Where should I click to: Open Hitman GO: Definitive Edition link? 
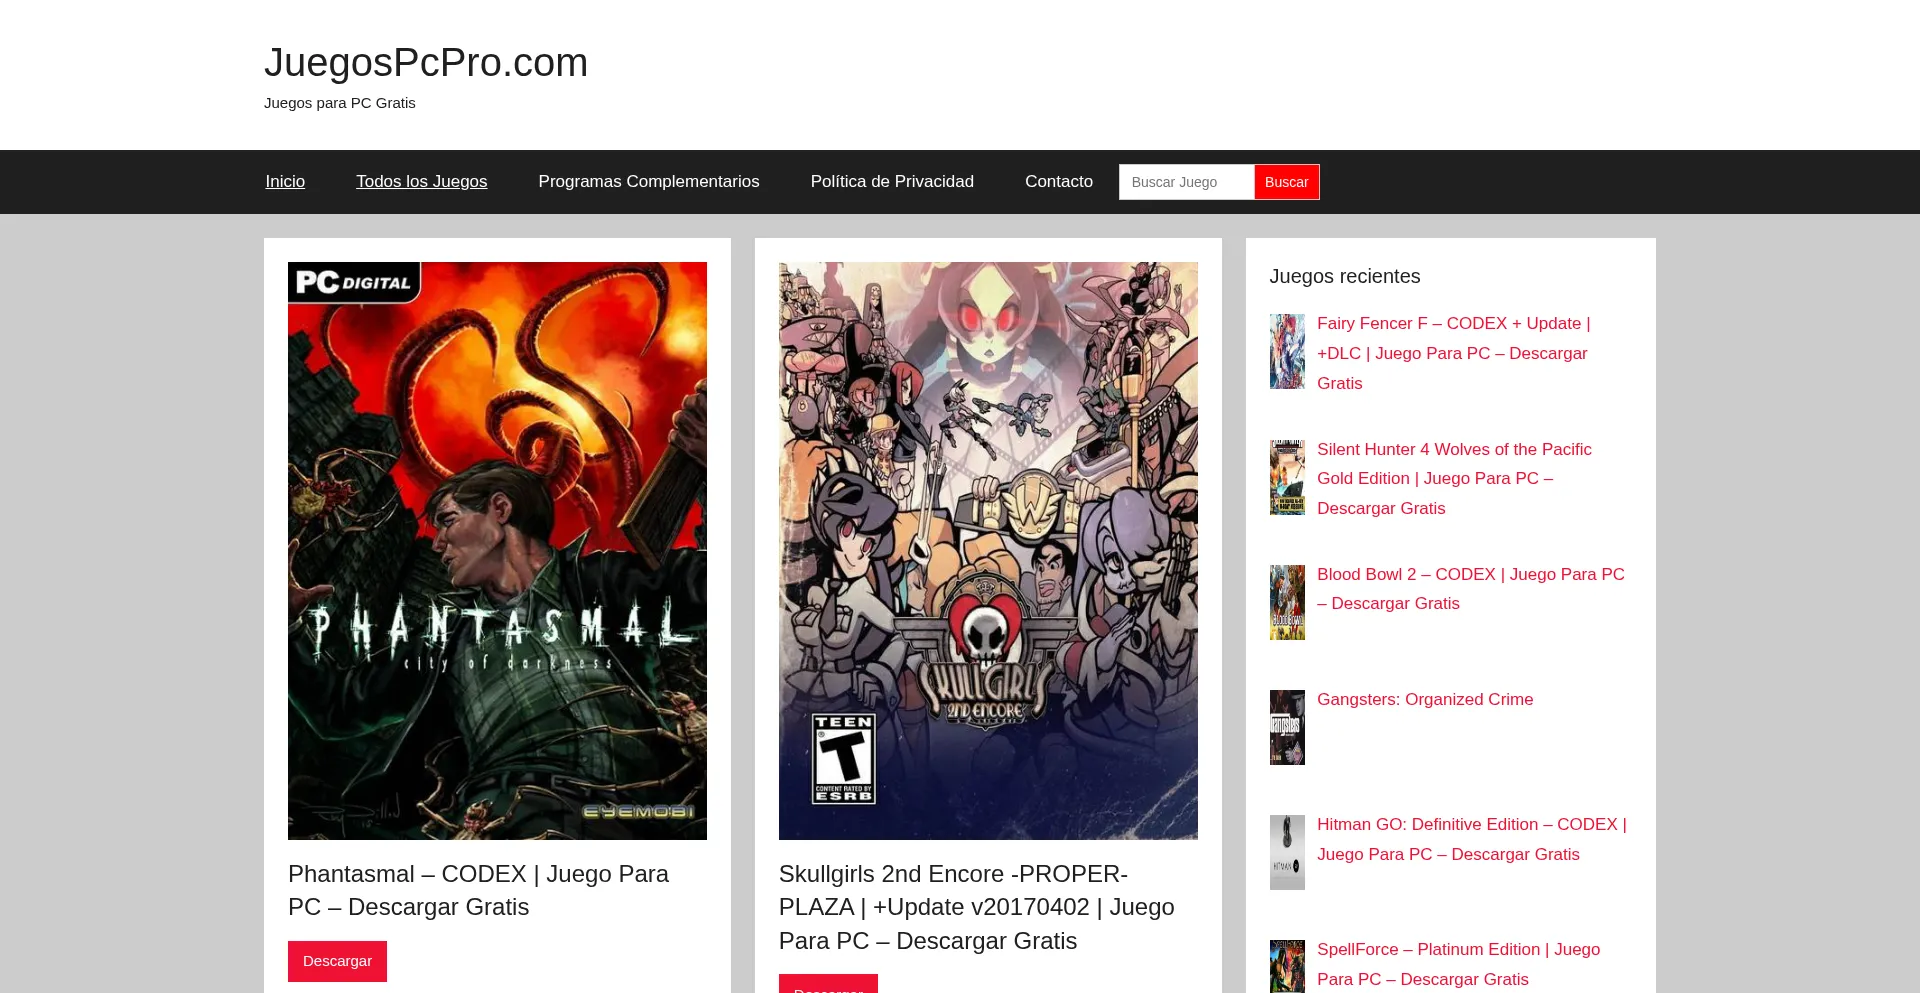pyautogui.click(x=1472, y=839)
